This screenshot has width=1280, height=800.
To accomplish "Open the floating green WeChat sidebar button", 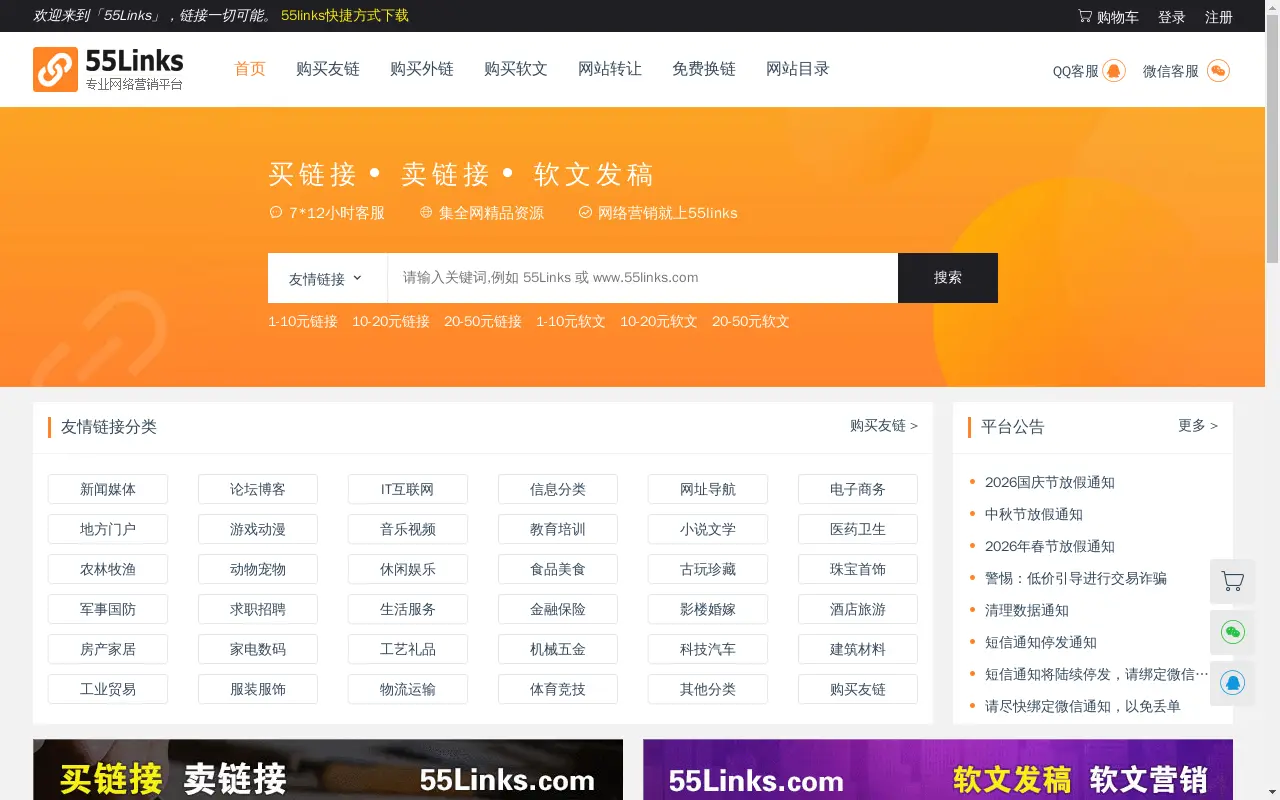I will coord(1232,632).
